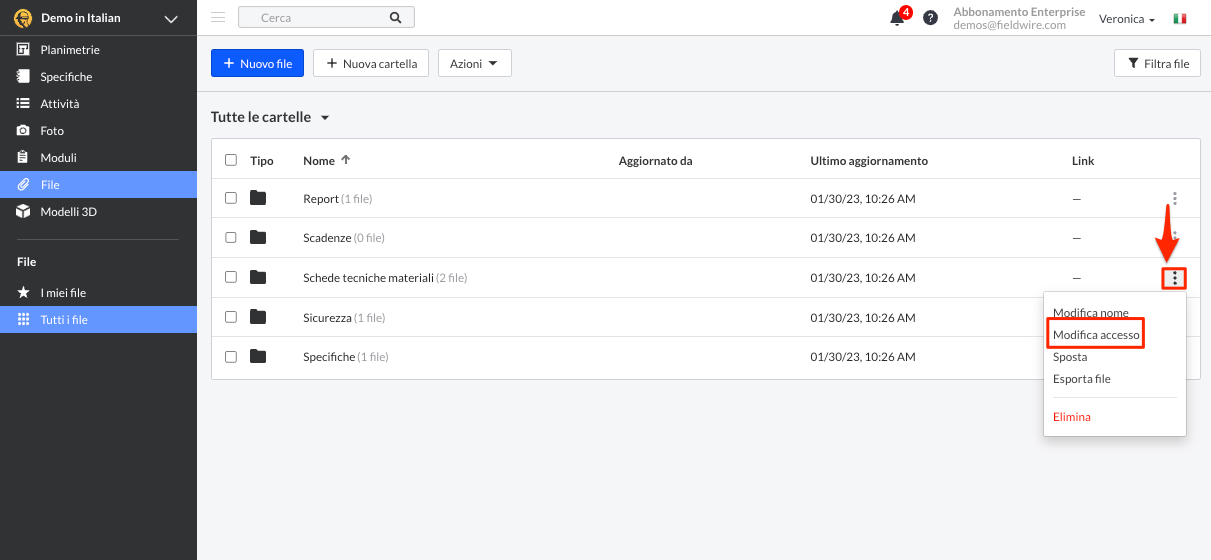Select the Report folder checkbox
Viewport: 1211px width, 560px height.
231,198
